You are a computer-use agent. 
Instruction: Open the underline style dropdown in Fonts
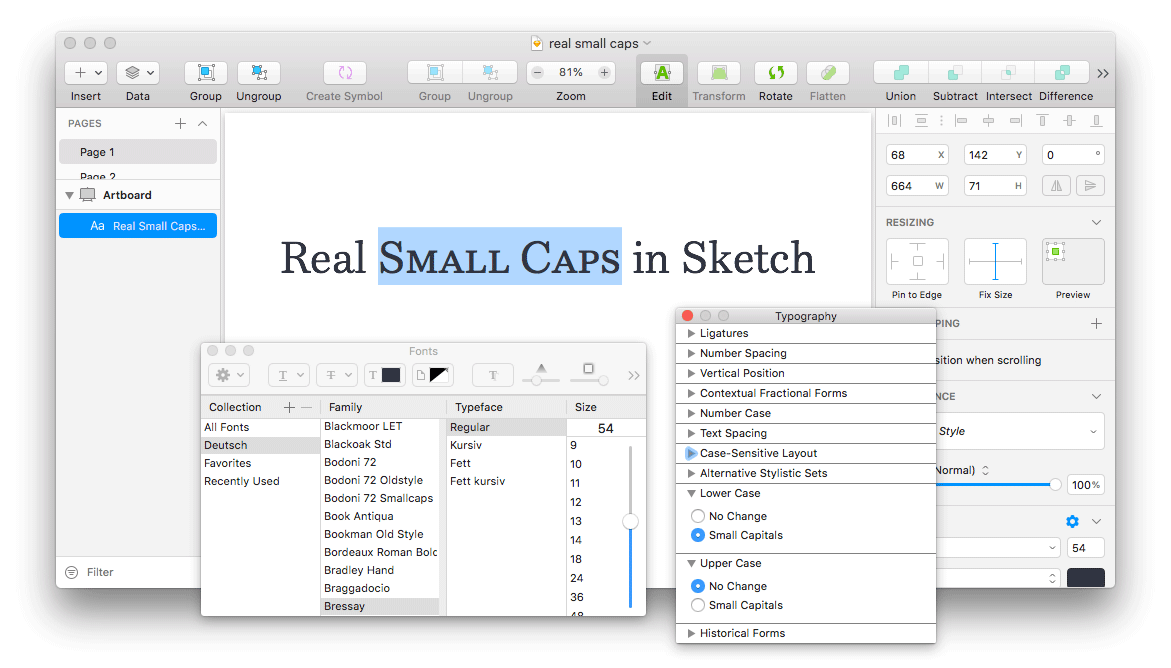tap(290, 375)
